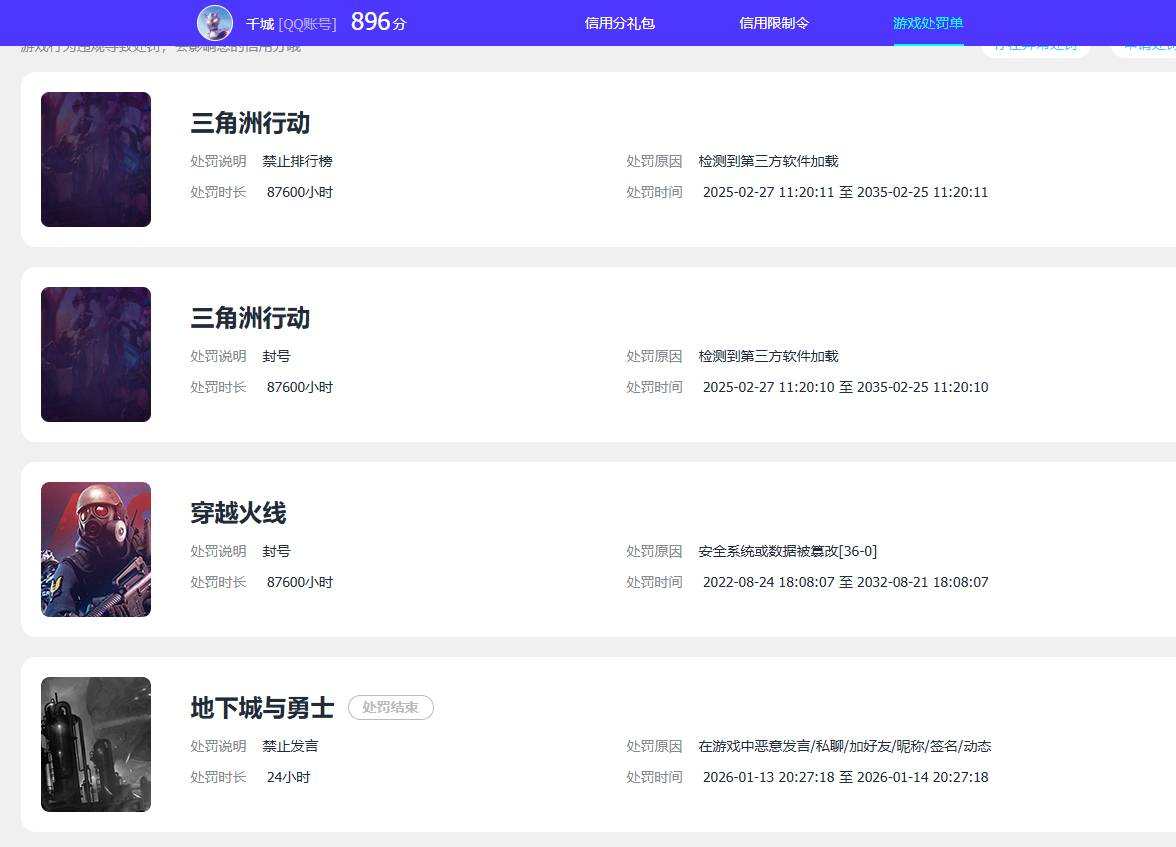This screenshot has height=847, width=1176.
Task: Switch to the 信用限制令 tab
Action: [x=774, y=23]
